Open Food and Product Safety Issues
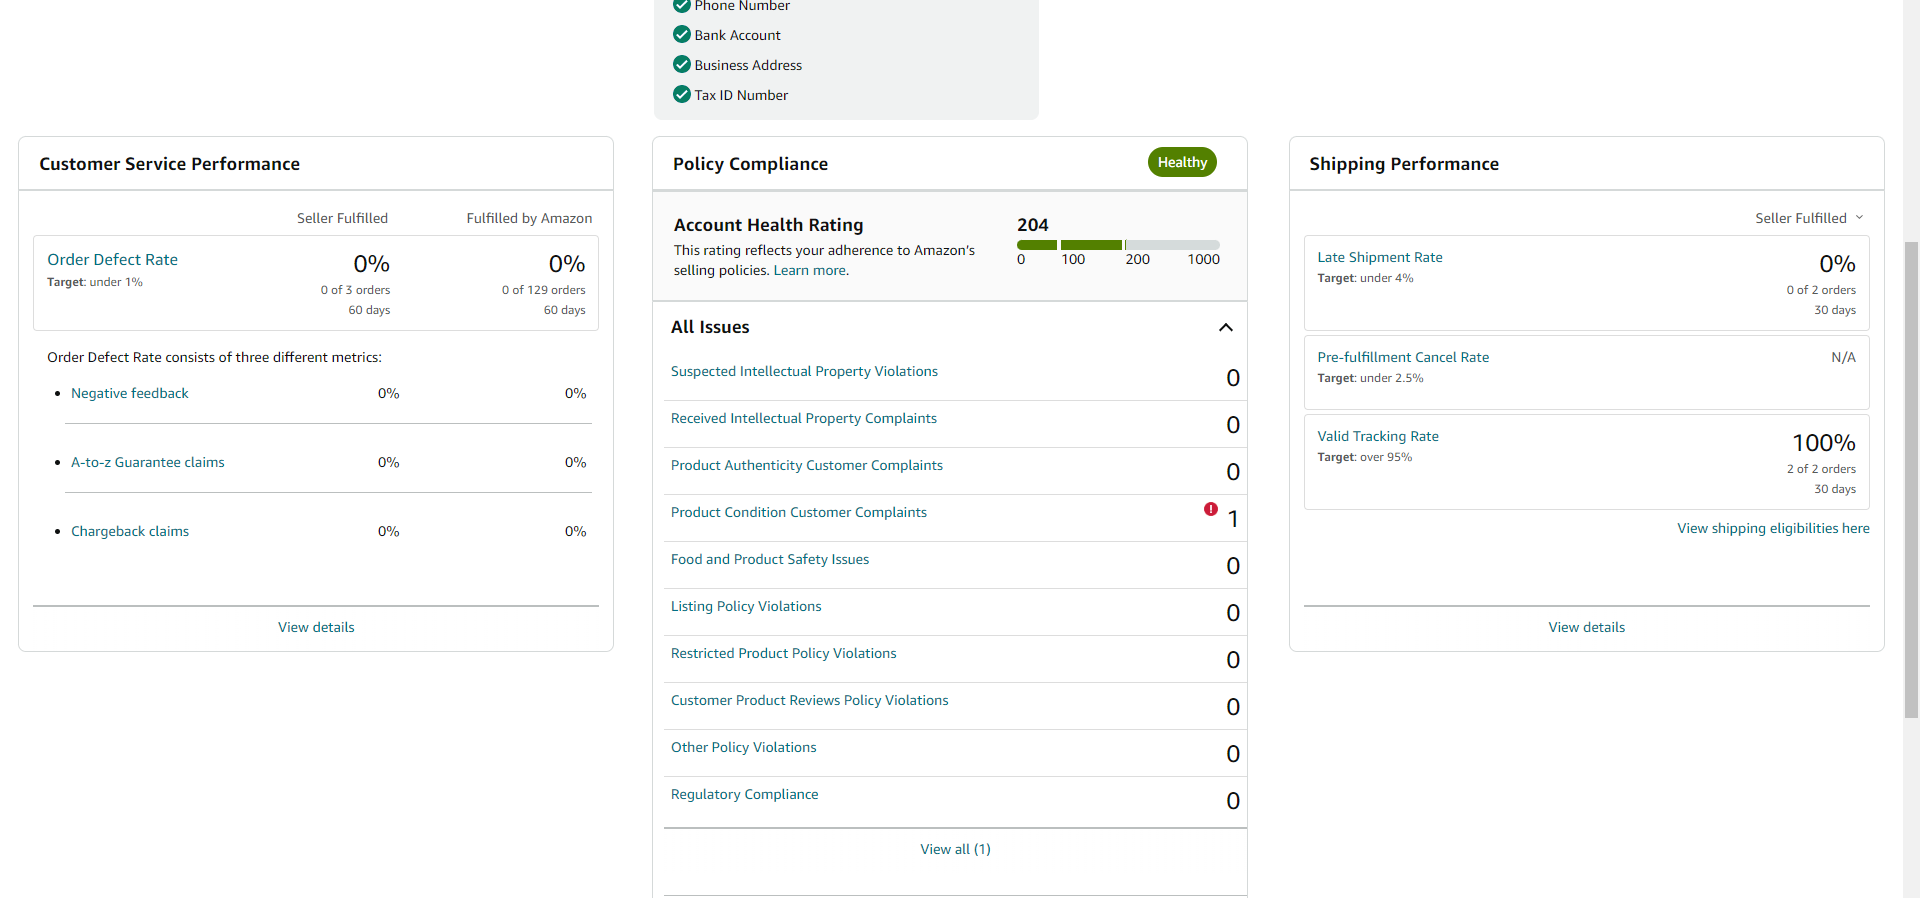 (770, 559)
